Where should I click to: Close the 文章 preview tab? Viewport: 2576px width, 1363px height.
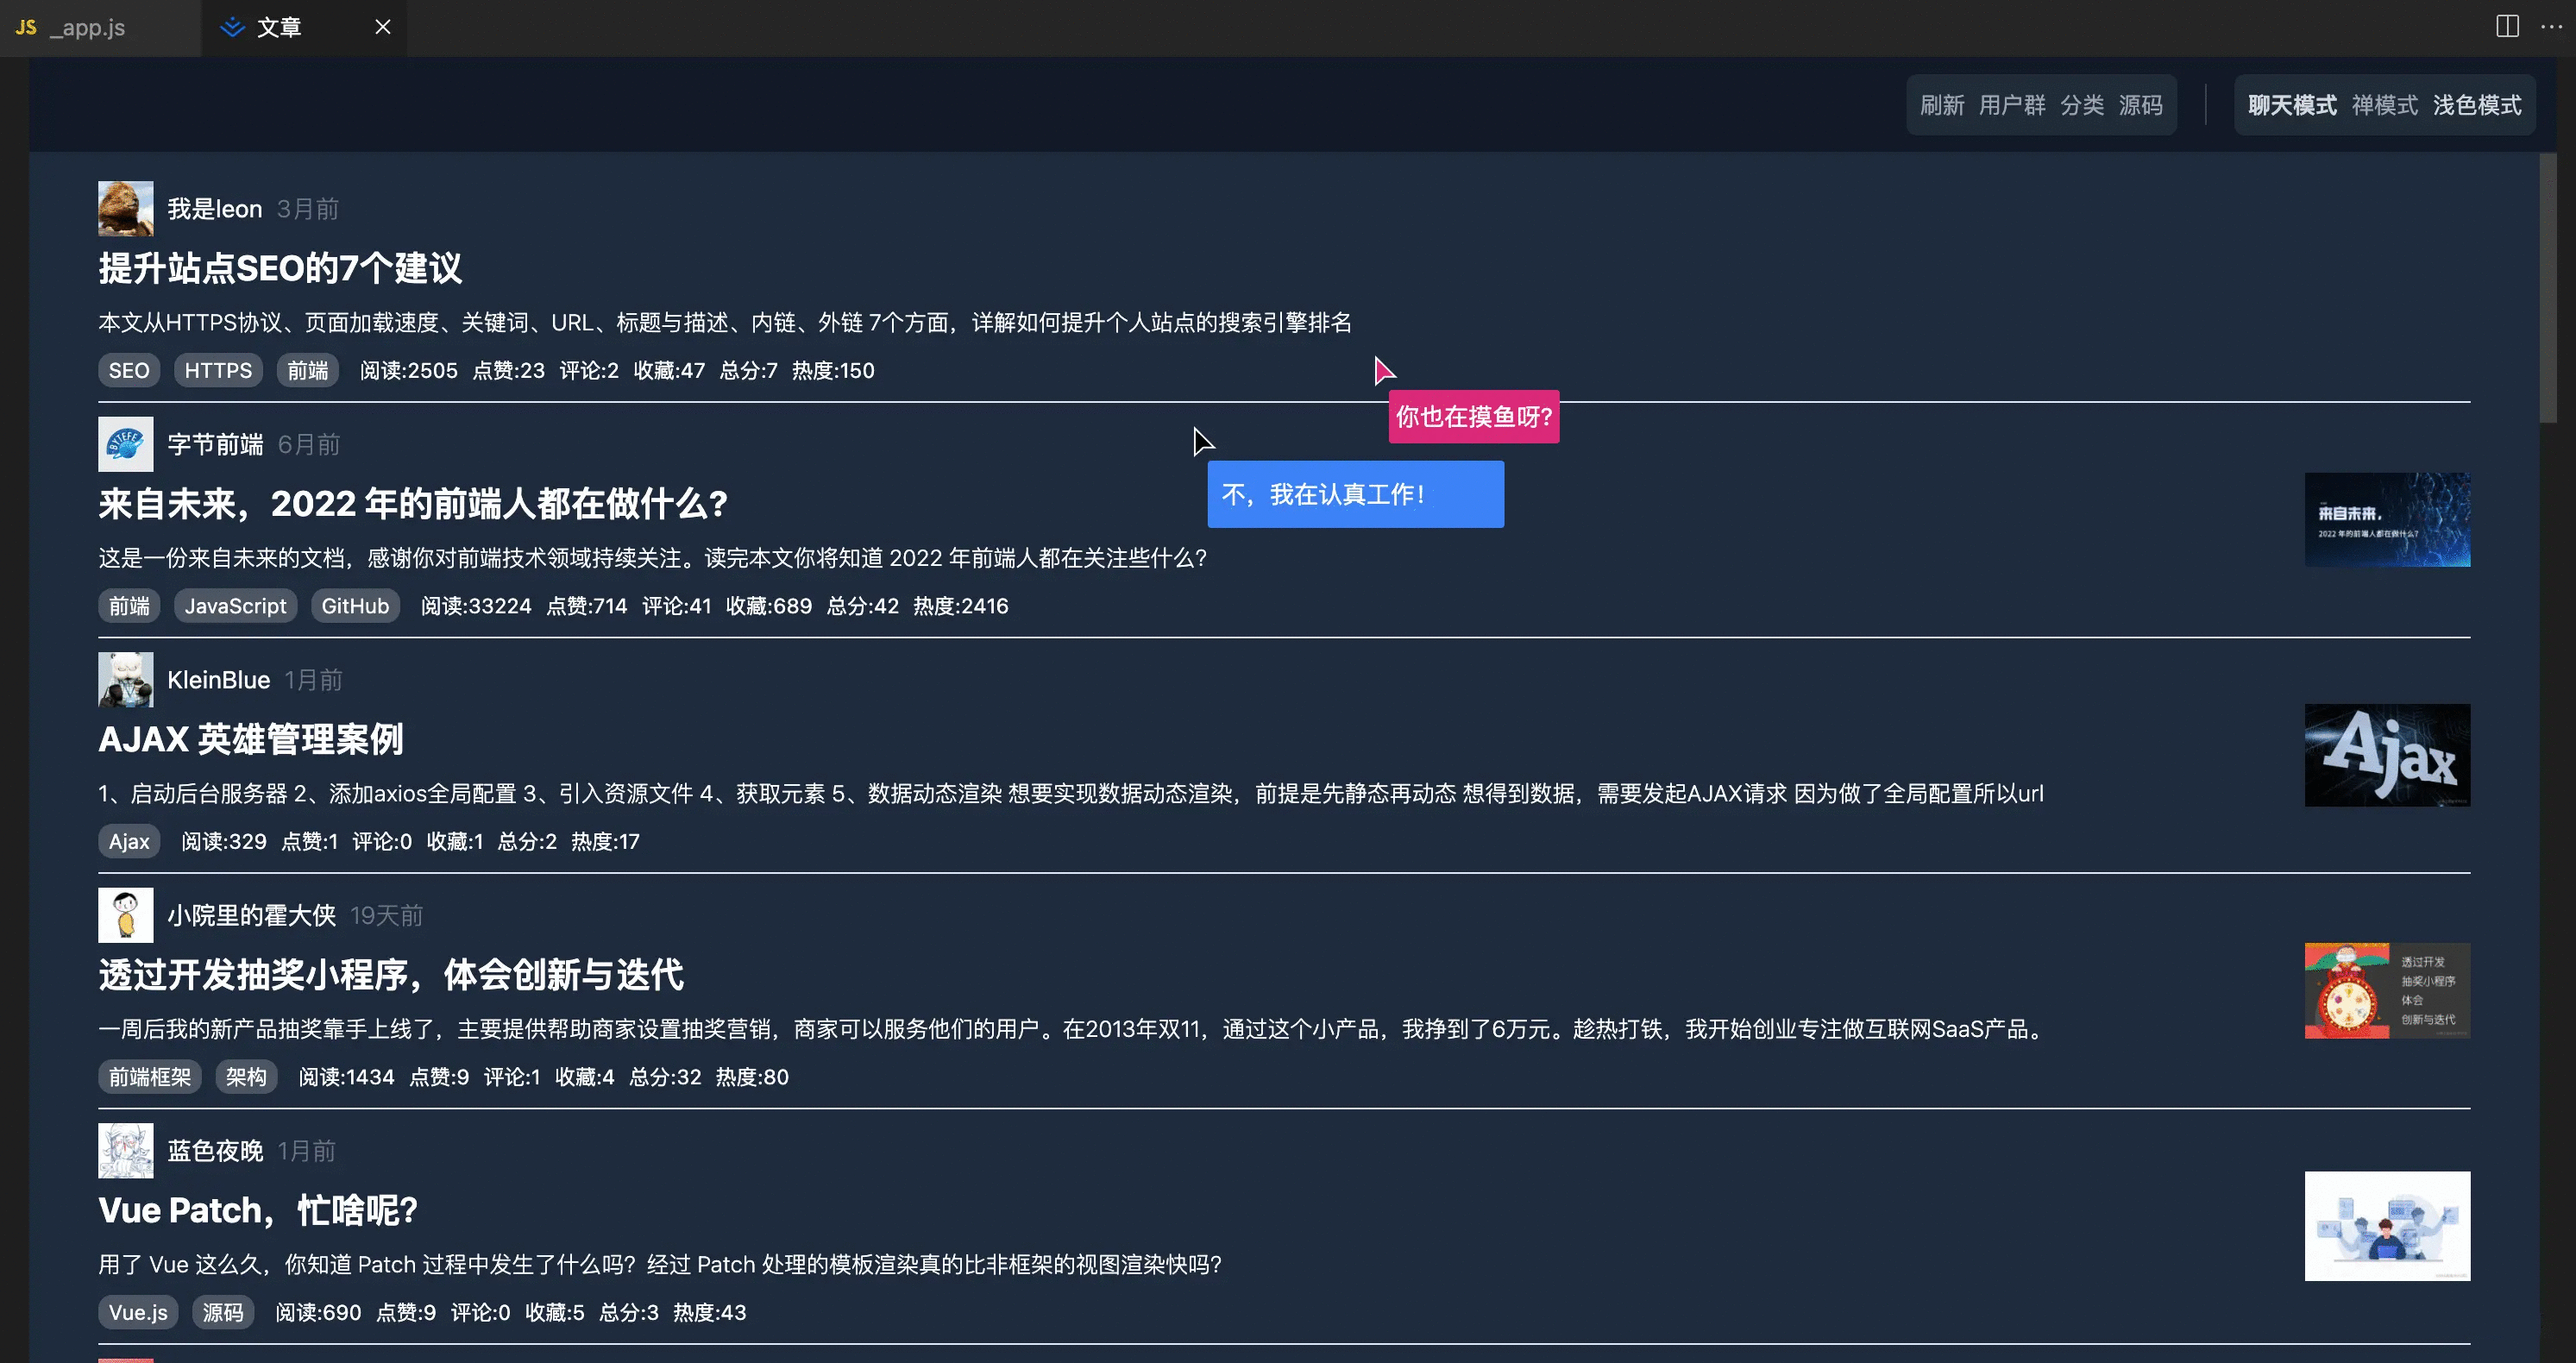[382, 27]
